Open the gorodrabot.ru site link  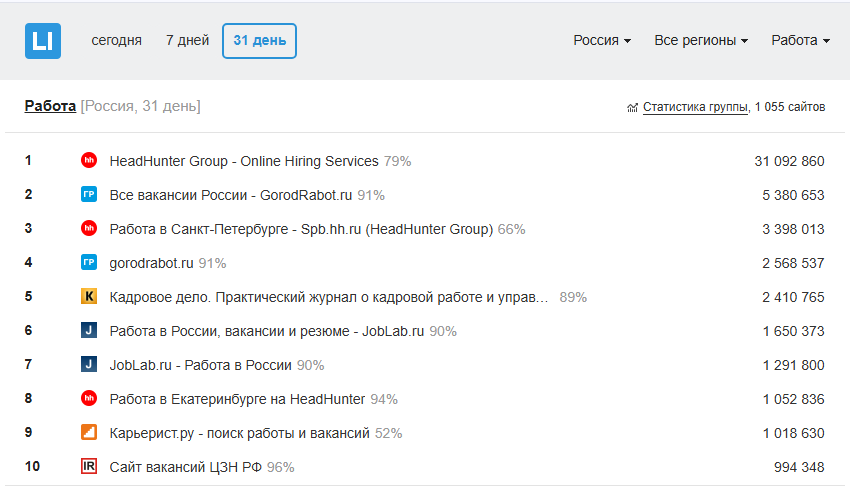click(x=151, y=264)
